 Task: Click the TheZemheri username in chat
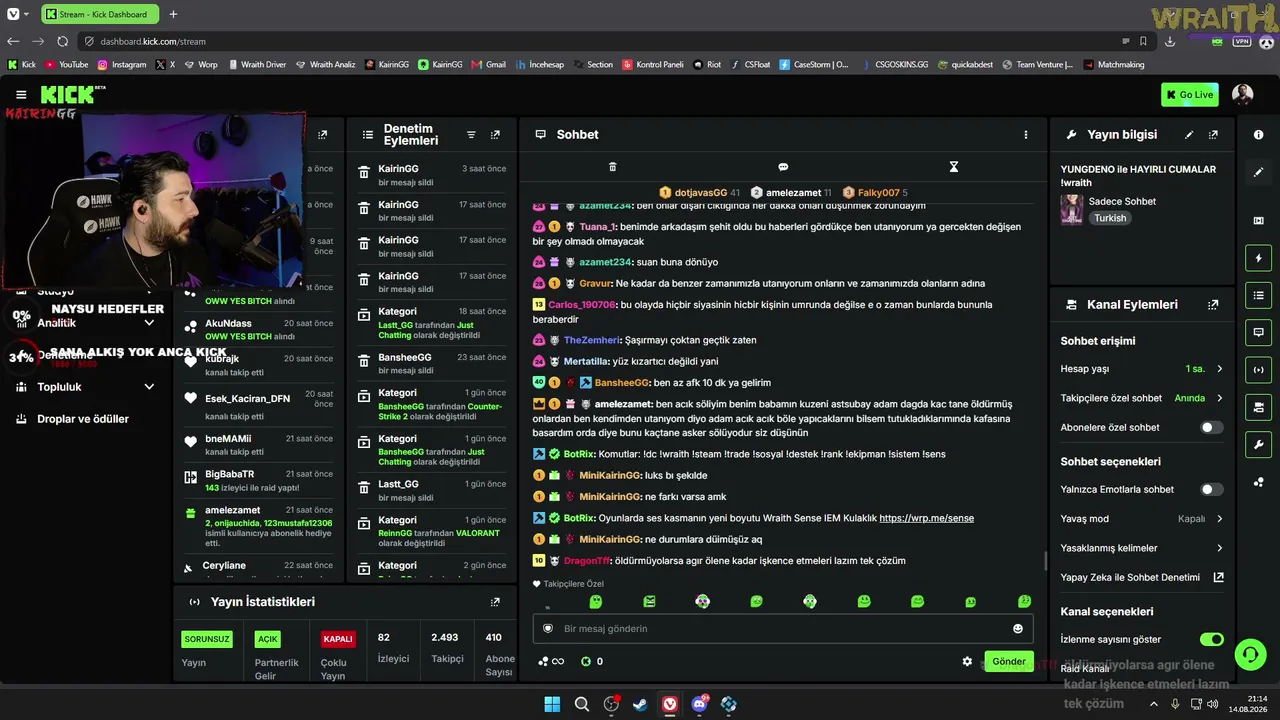tap(590, 340)
